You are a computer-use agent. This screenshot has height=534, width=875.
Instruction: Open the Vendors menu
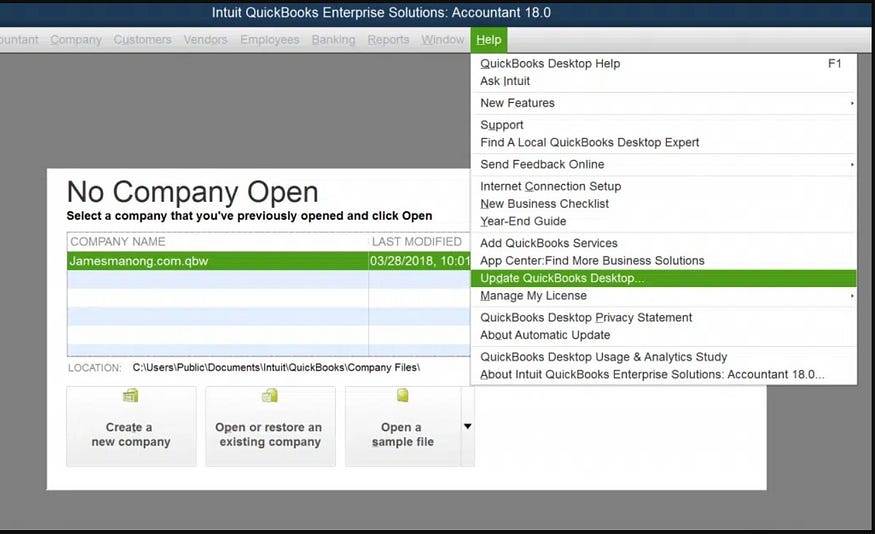pyautogui.click(x=205, y=40)
